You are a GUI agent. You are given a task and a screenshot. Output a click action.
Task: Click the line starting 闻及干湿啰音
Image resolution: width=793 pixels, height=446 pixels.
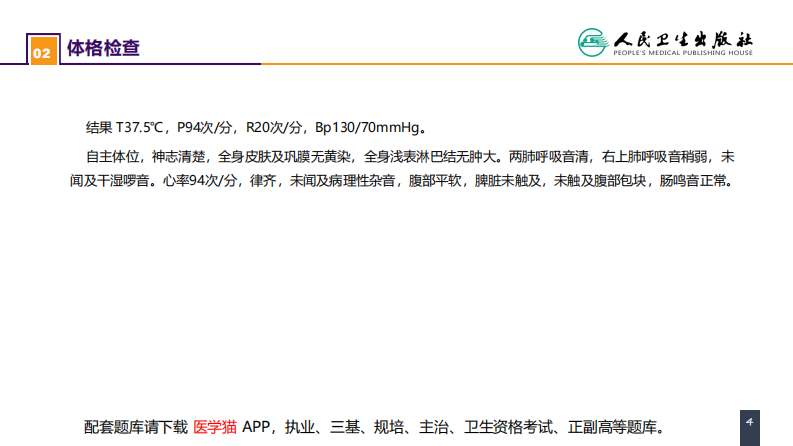click(x=402, y=181)
